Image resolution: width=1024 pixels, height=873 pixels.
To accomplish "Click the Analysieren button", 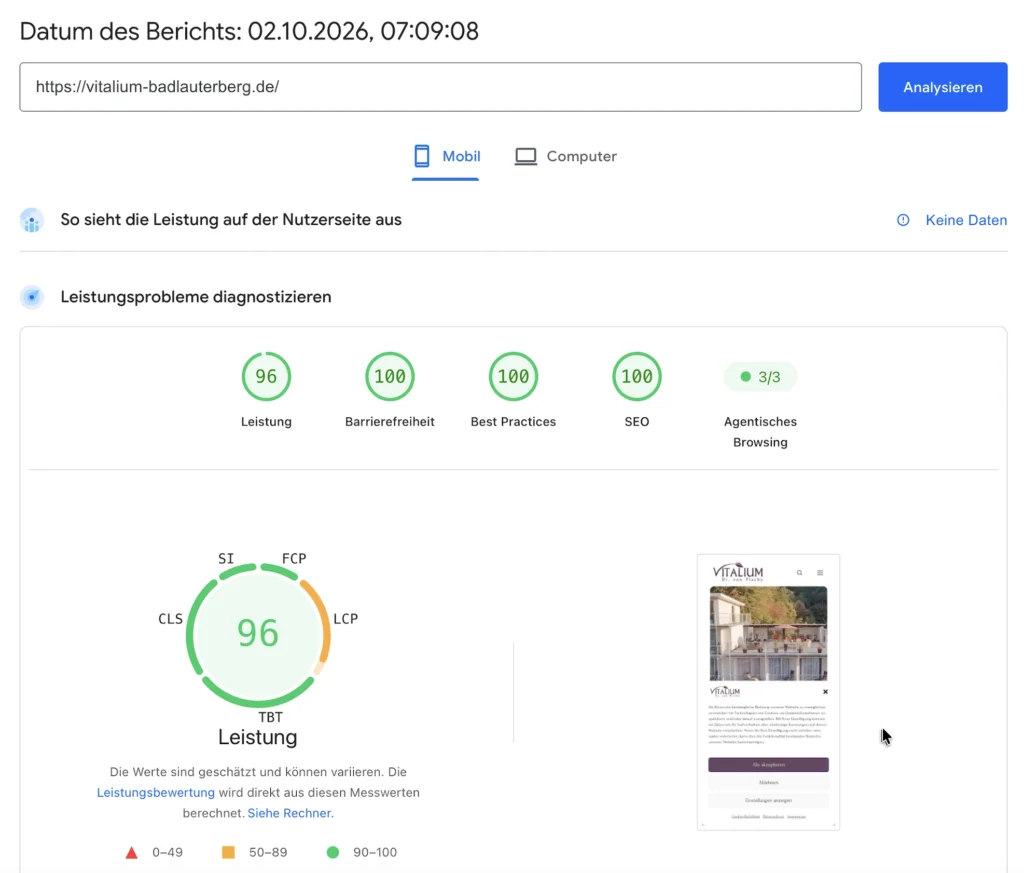I will click(942, 87).
